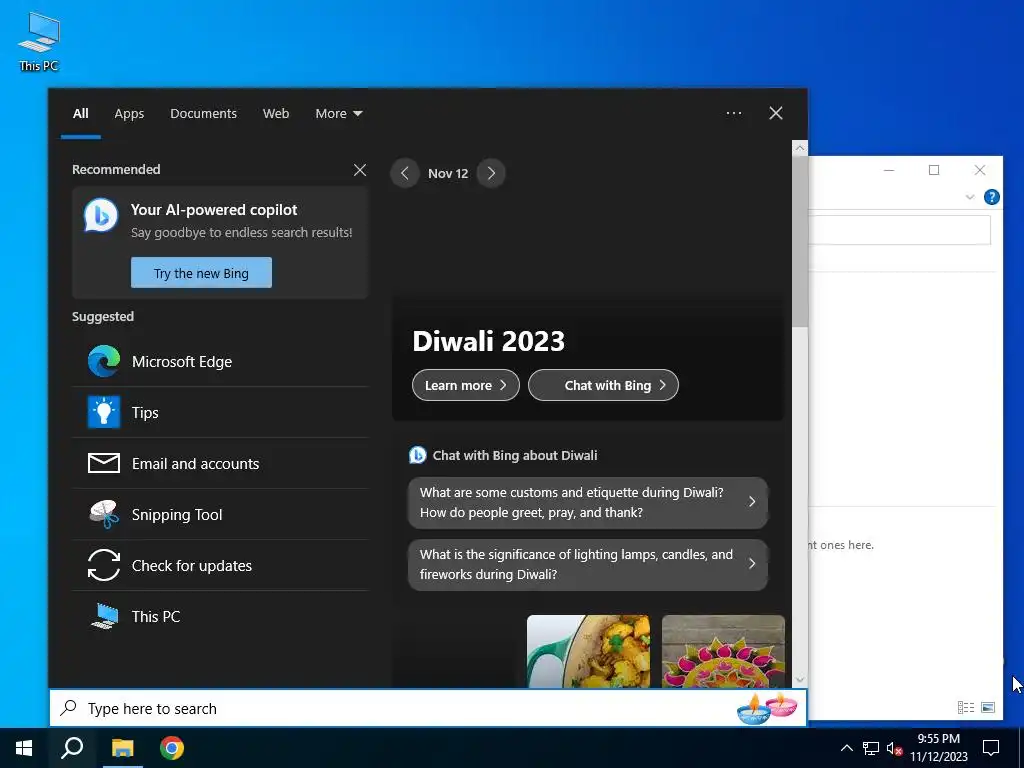Click Chat with Bing about Diwali heading
Viewport: 1024px width, 768px height.
515,455
